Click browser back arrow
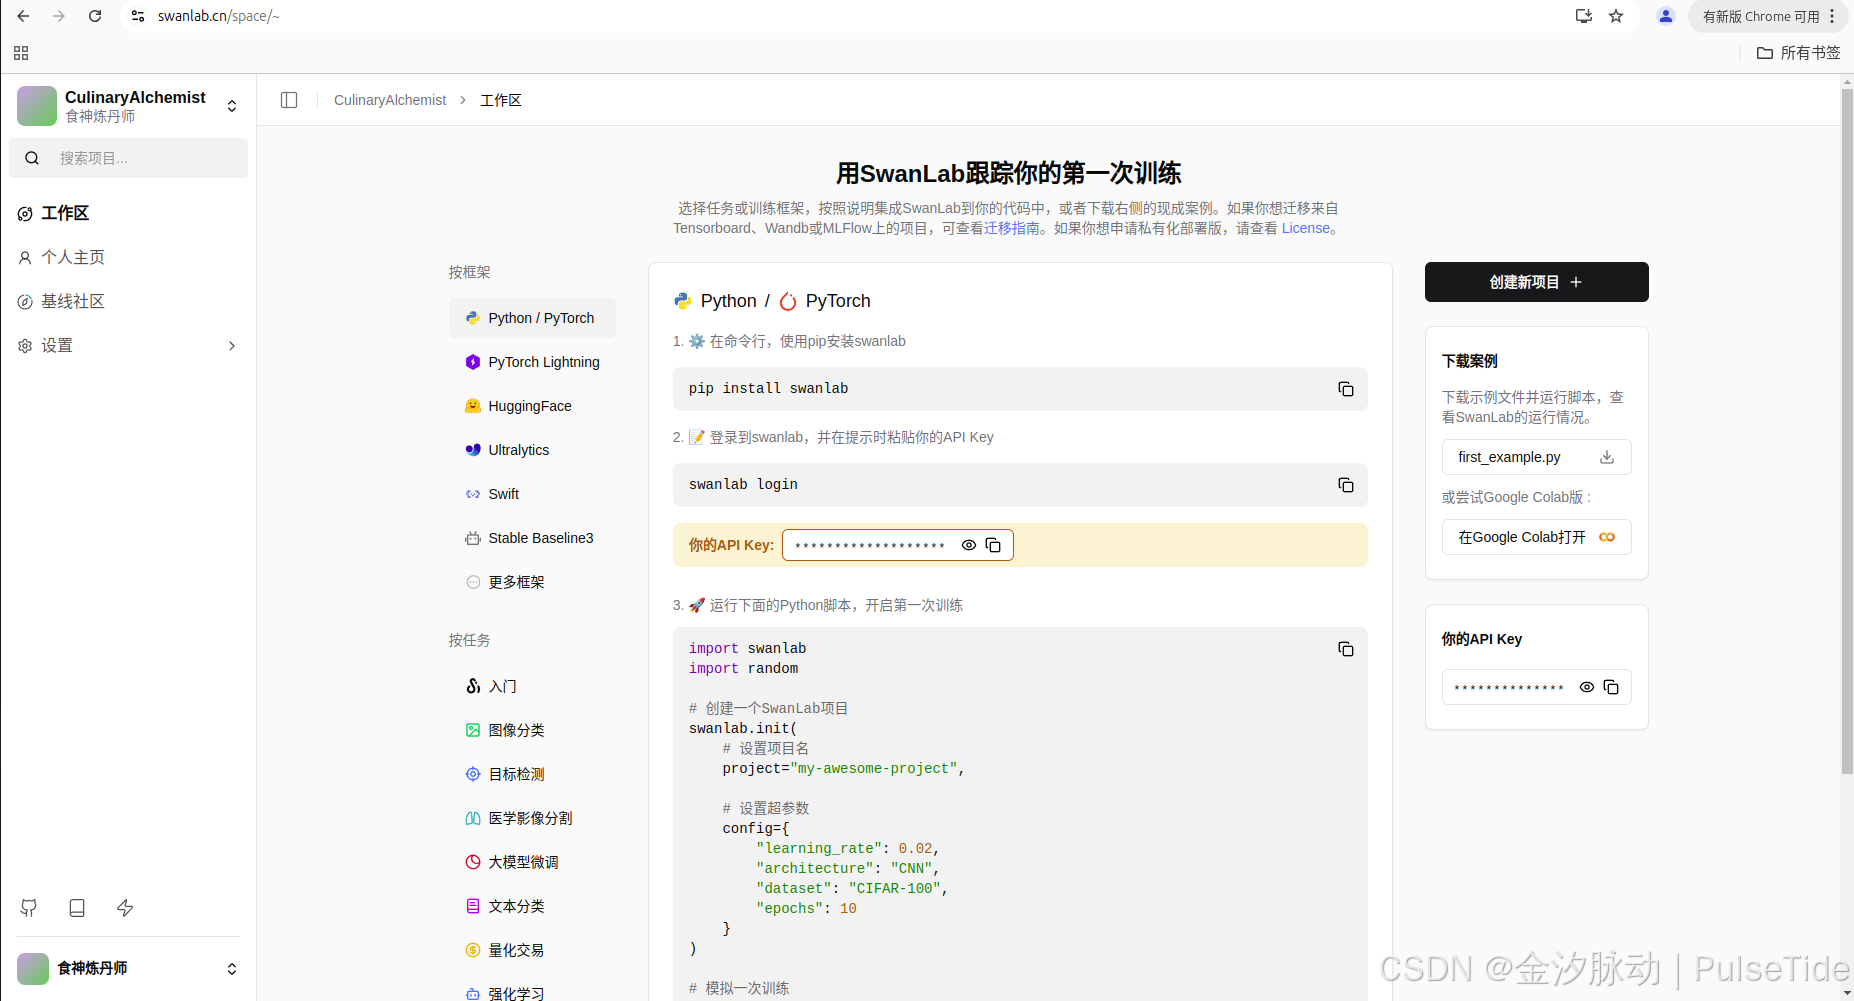 (23, 16)
